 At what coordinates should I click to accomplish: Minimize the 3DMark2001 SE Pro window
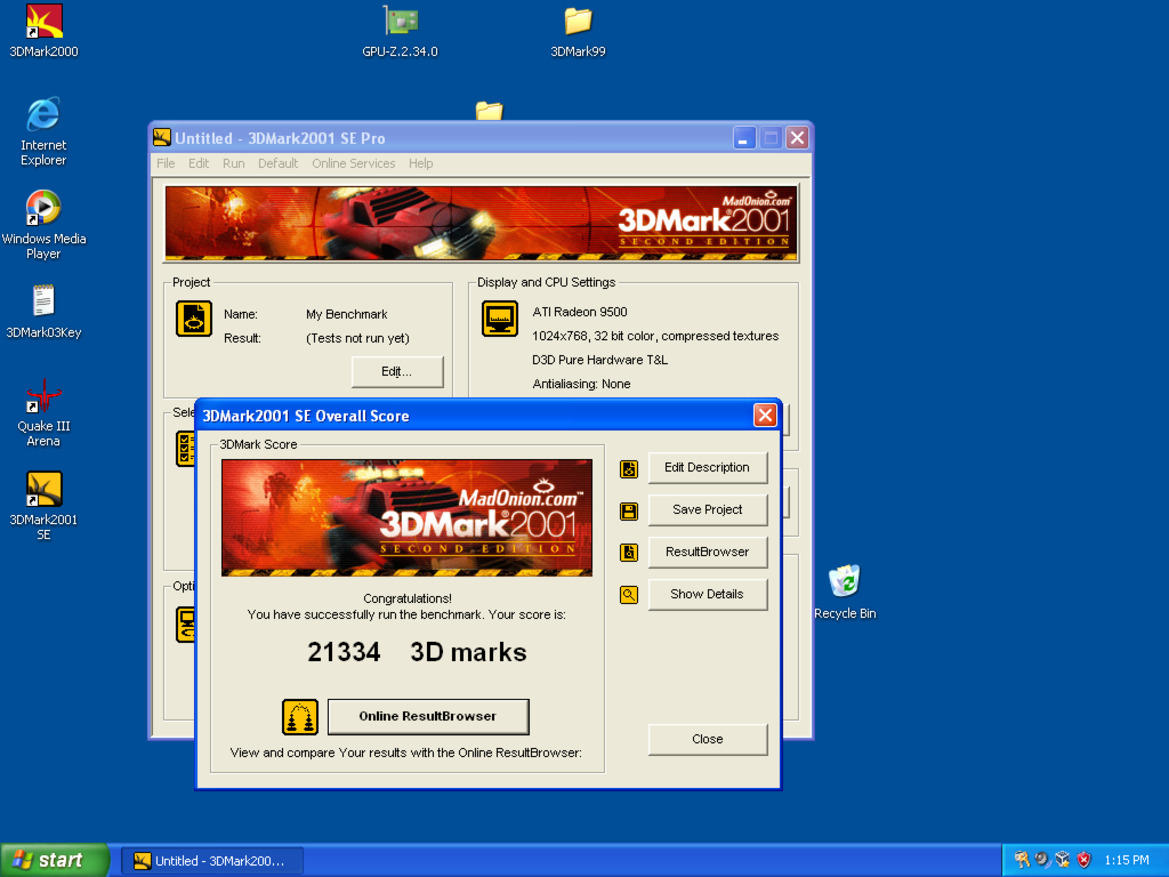[x=744, y=138]
